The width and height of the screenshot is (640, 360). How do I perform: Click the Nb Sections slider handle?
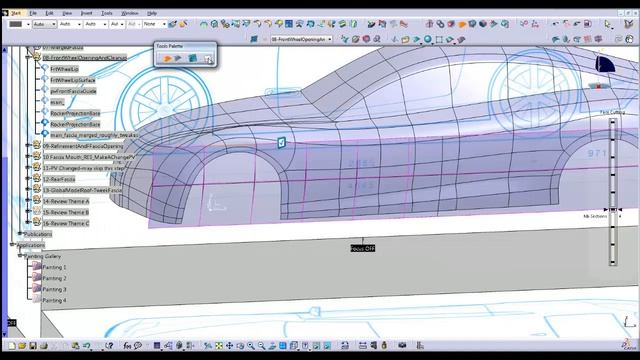click(613, 209)
